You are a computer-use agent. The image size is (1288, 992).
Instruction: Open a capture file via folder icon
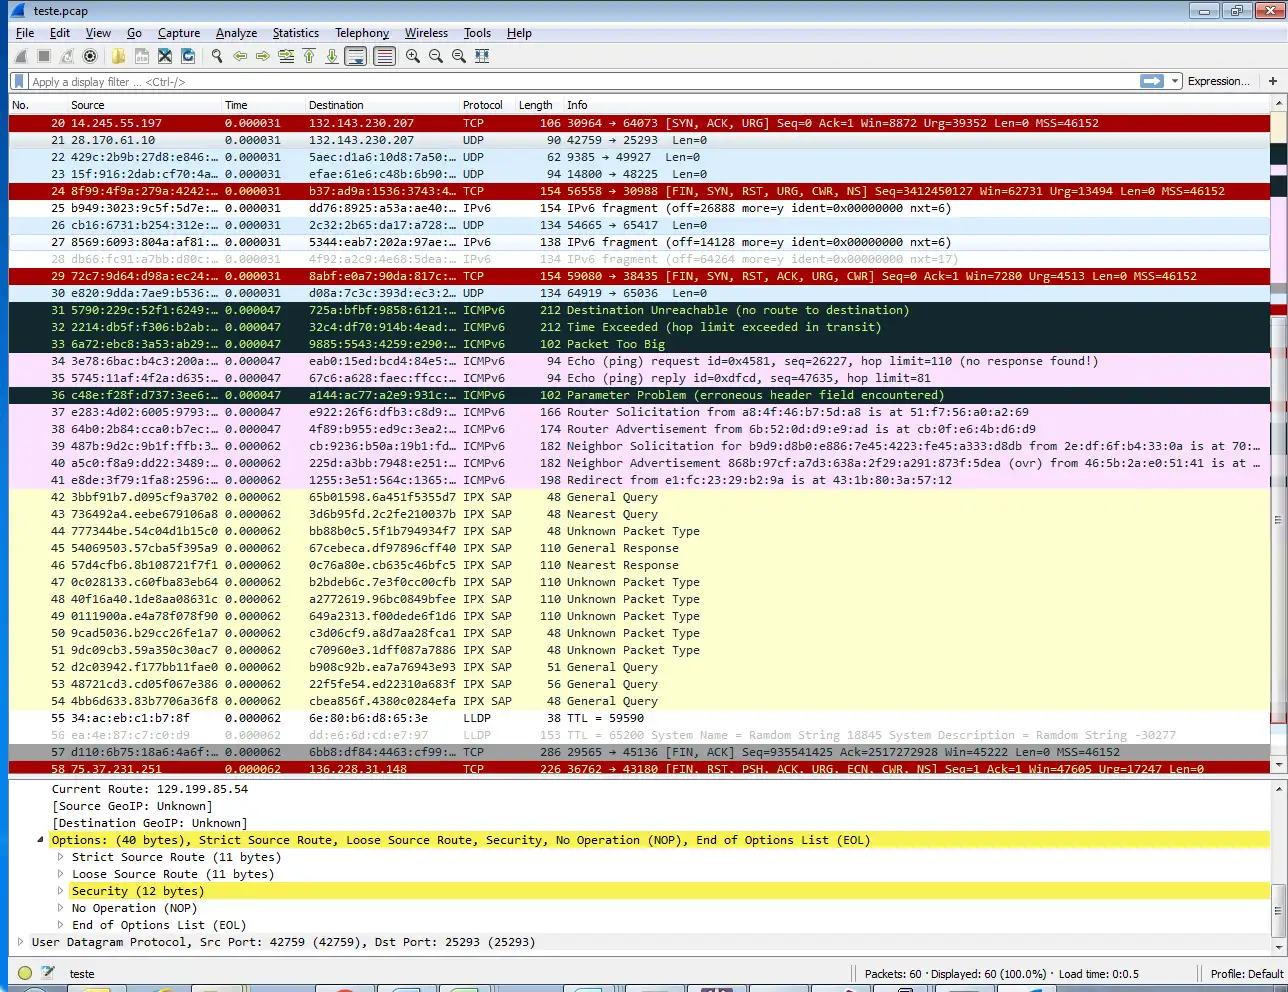(x=118, y=56)
